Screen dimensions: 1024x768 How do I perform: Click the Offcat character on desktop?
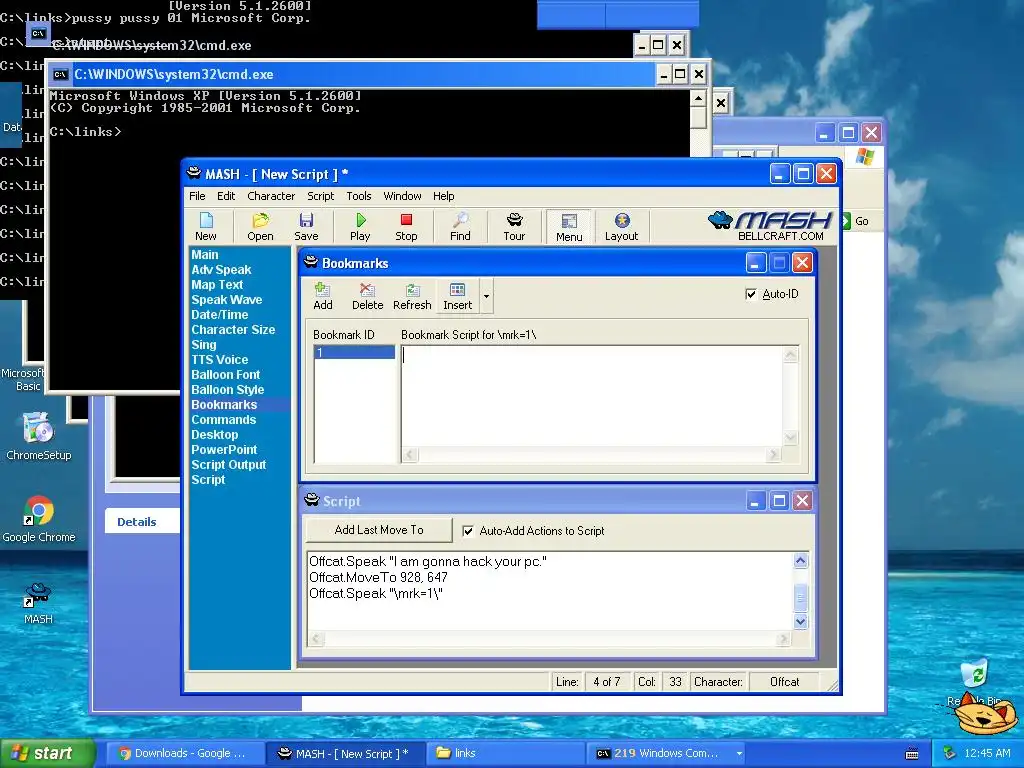pyautogui.click(x=983, y=712)
